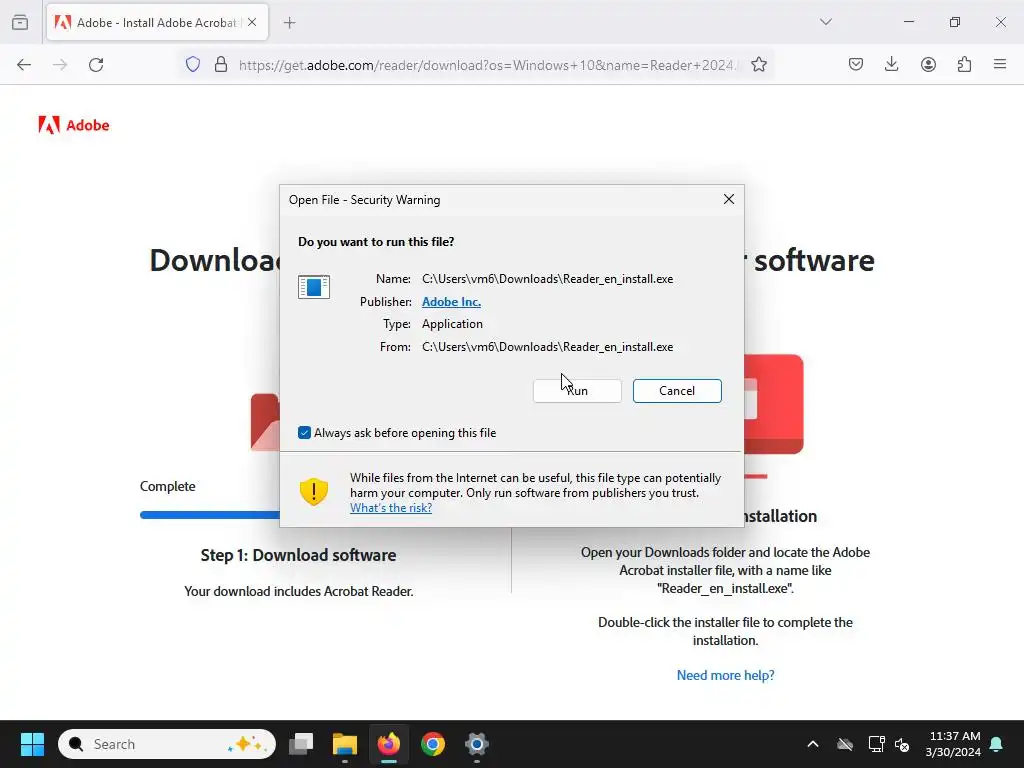Open the Firefox hamburger application menu

click(x=1000, y=64)
